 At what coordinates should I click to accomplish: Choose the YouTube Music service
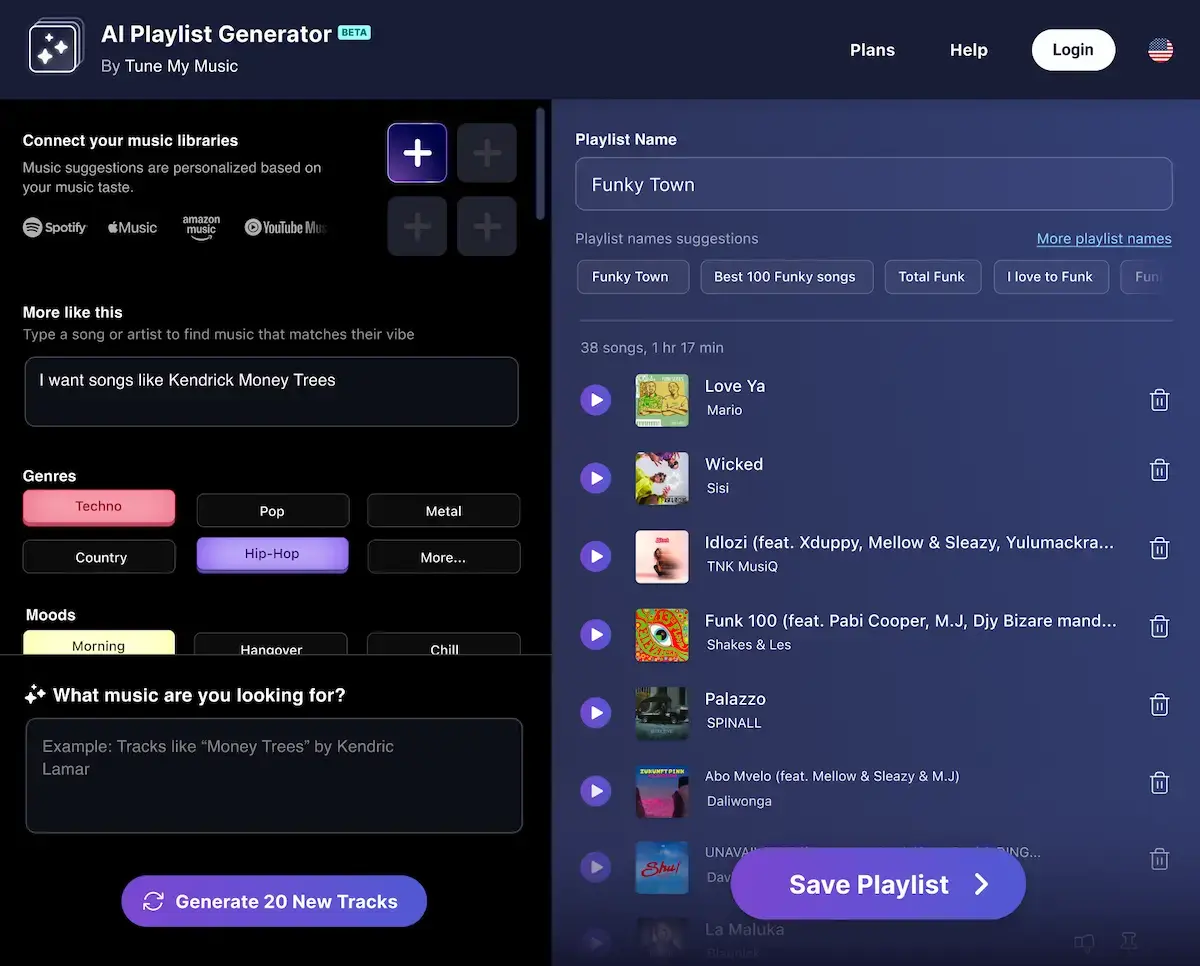pos(285,227)
